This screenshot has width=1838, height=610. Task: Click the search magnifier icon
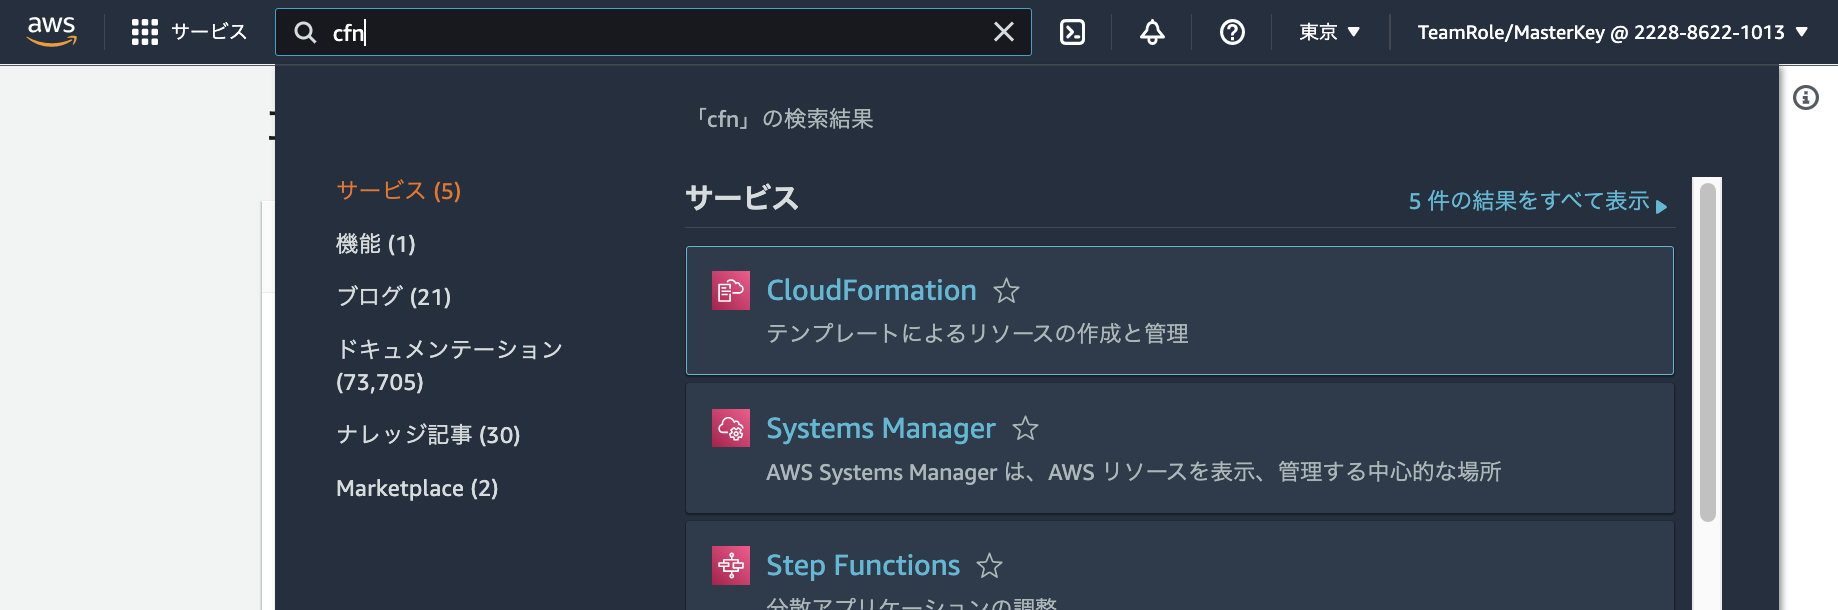pos(305,32)
